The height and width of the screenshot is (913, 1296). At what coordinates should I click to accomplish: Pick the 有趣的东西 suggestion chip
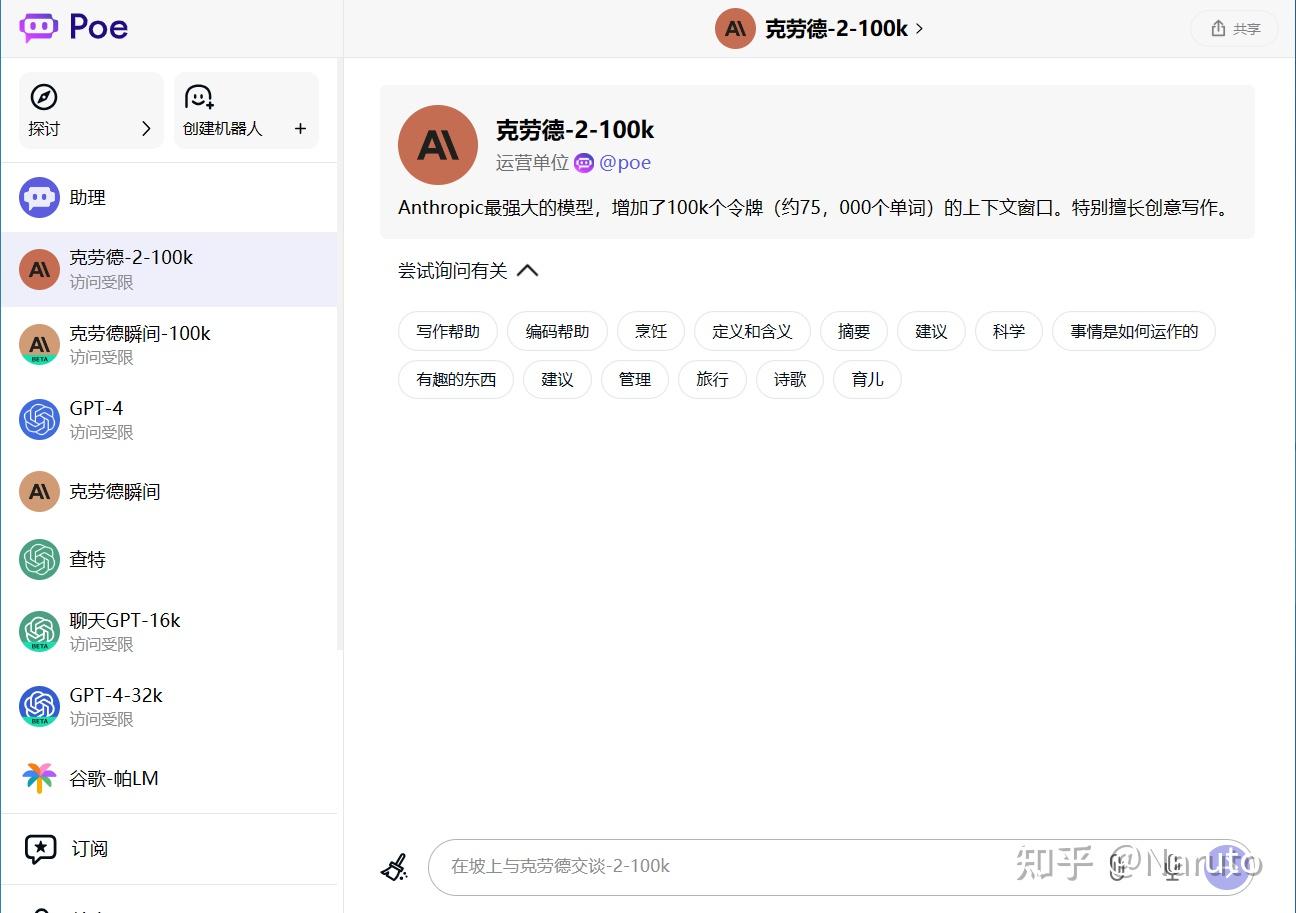pyautogui.click(x=456, y=379)
